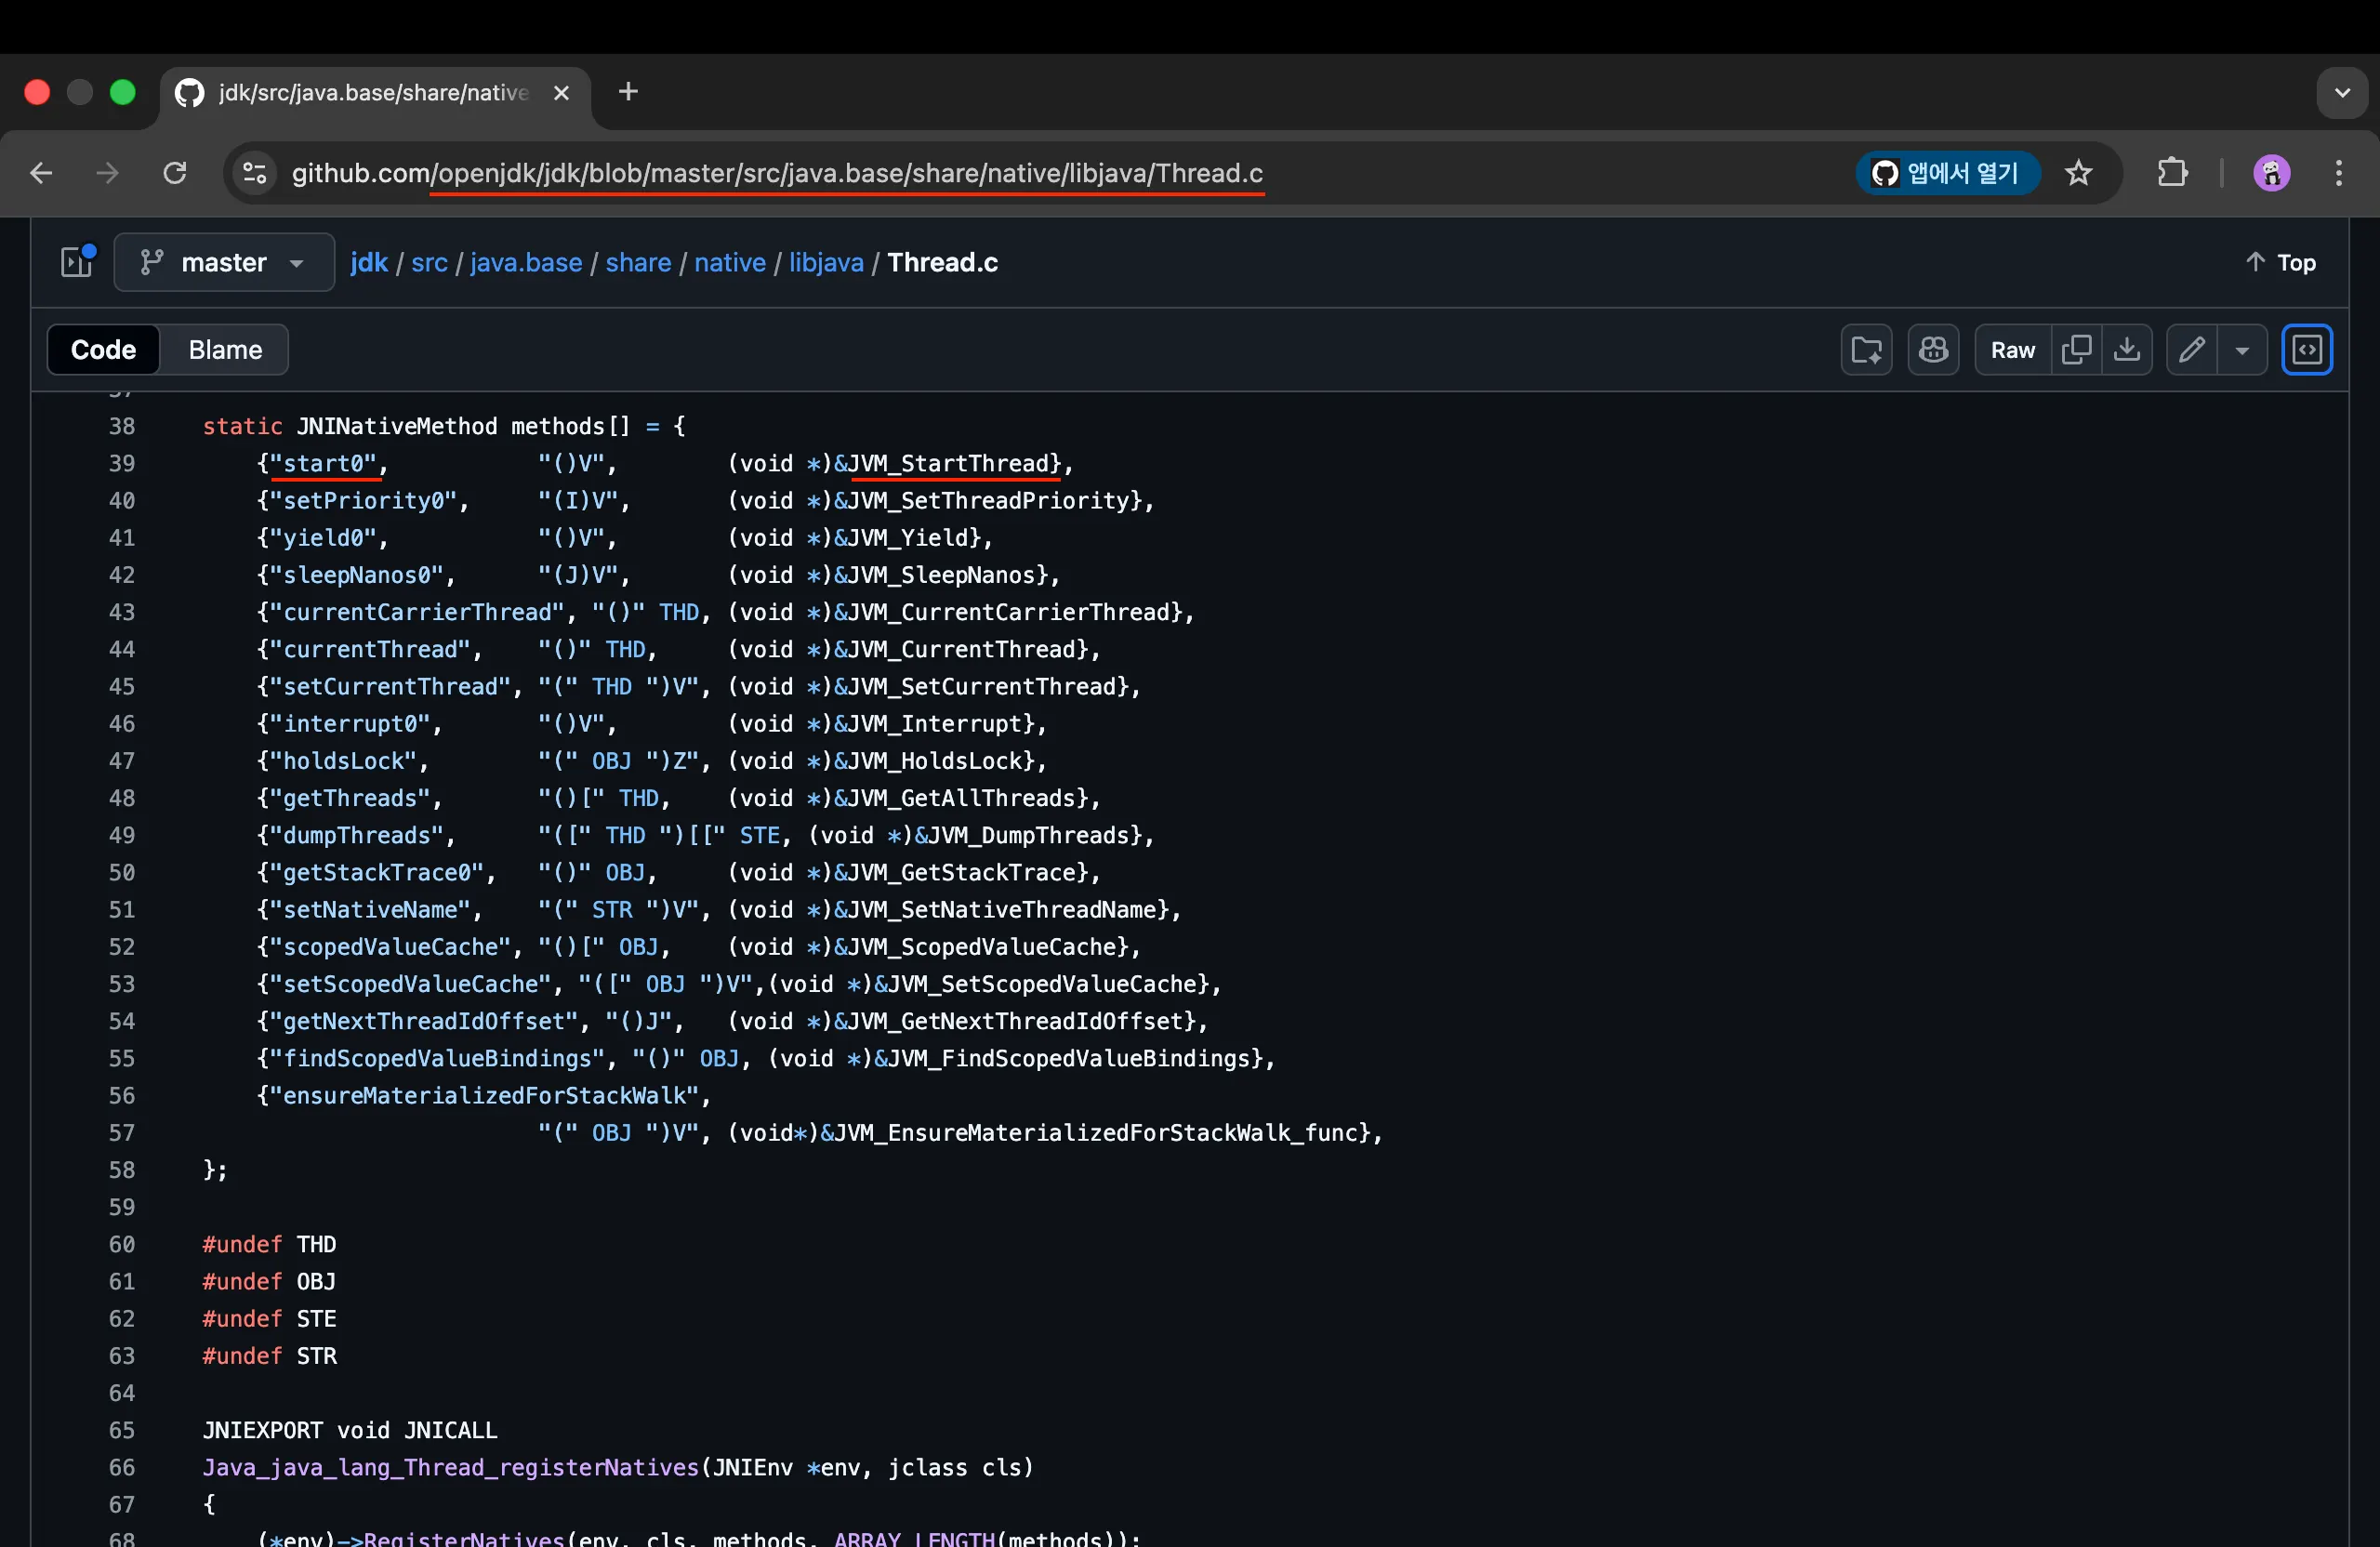Open the tab search chevron dropdown
The image size is (2380, 1547).
pyautogui.click(x=2342, y=92)
